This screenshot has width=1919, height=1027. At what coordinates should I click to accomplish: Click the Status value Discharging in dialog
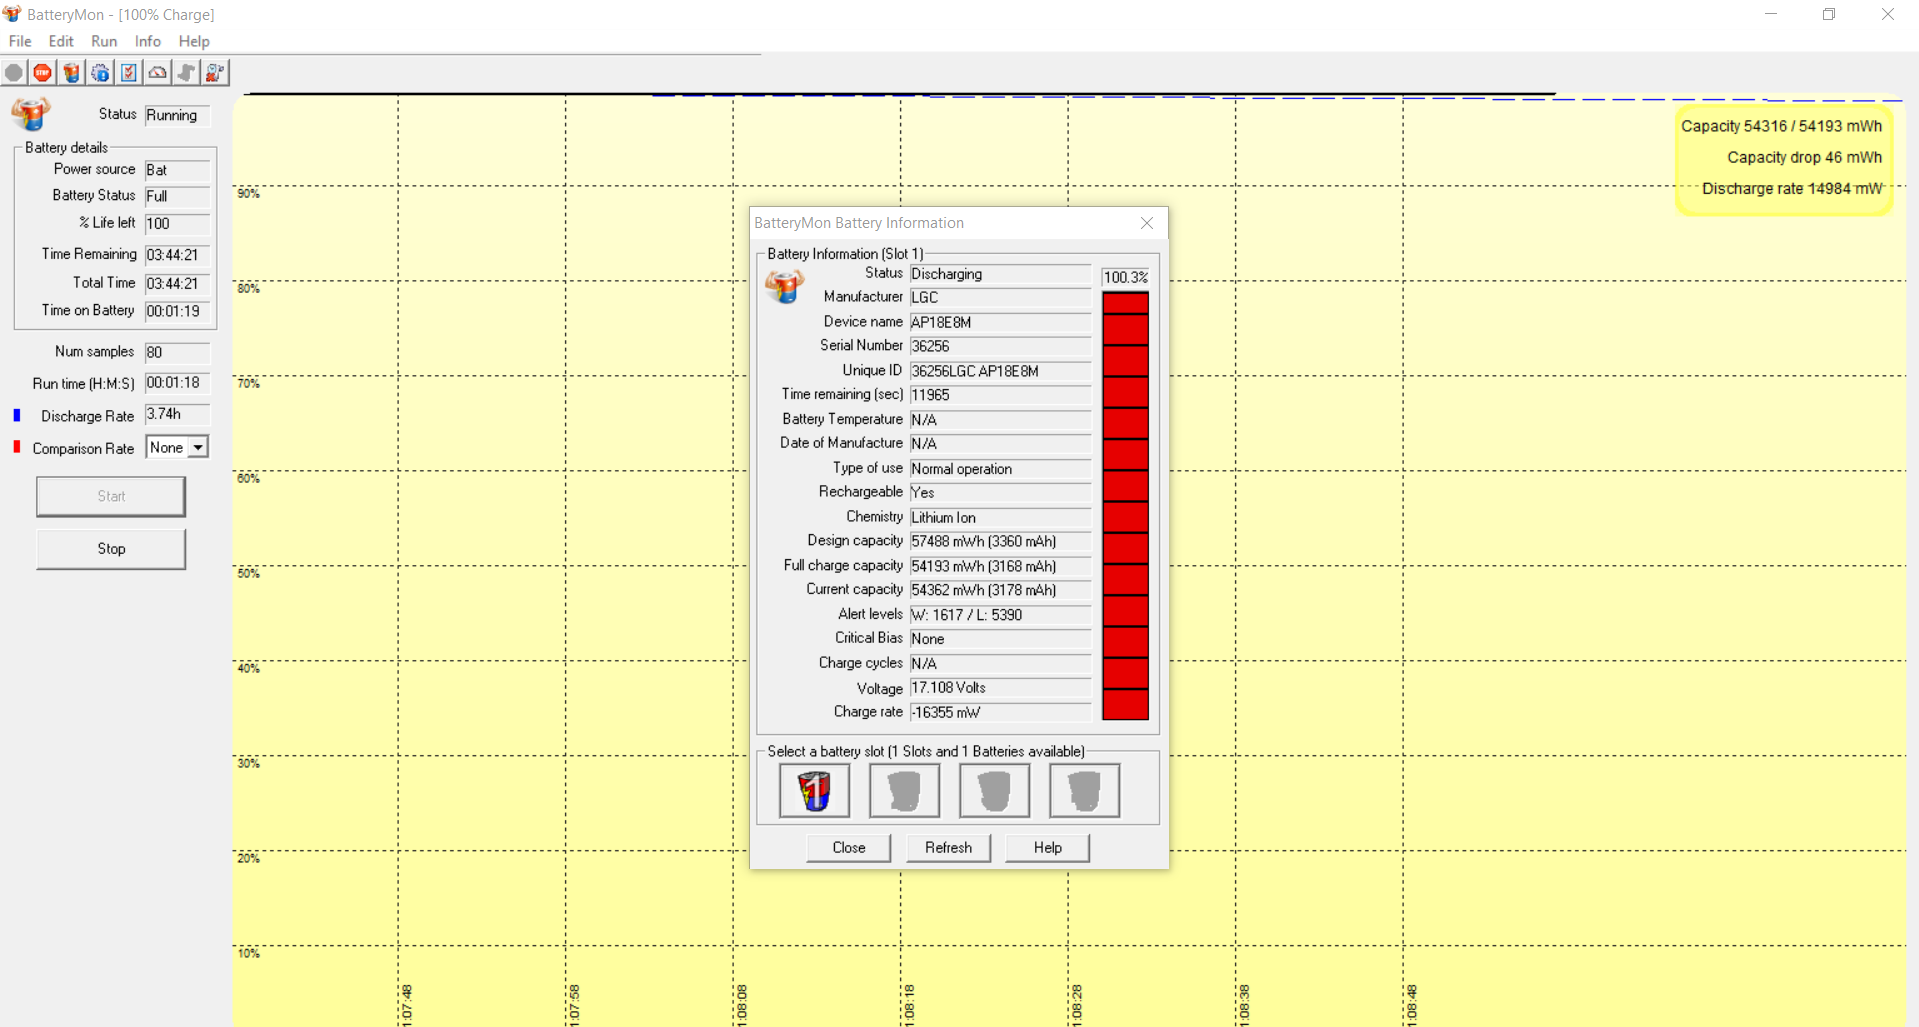pos(1000,274)
